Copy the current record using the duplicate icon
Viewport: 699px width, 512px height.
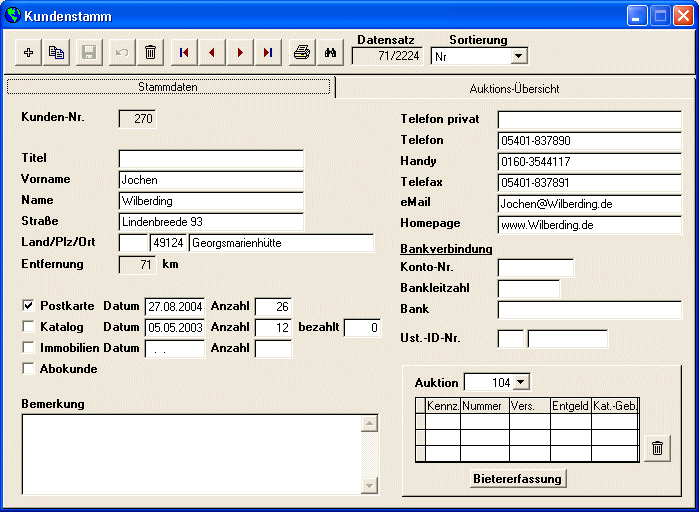click(x=56, y=53)
